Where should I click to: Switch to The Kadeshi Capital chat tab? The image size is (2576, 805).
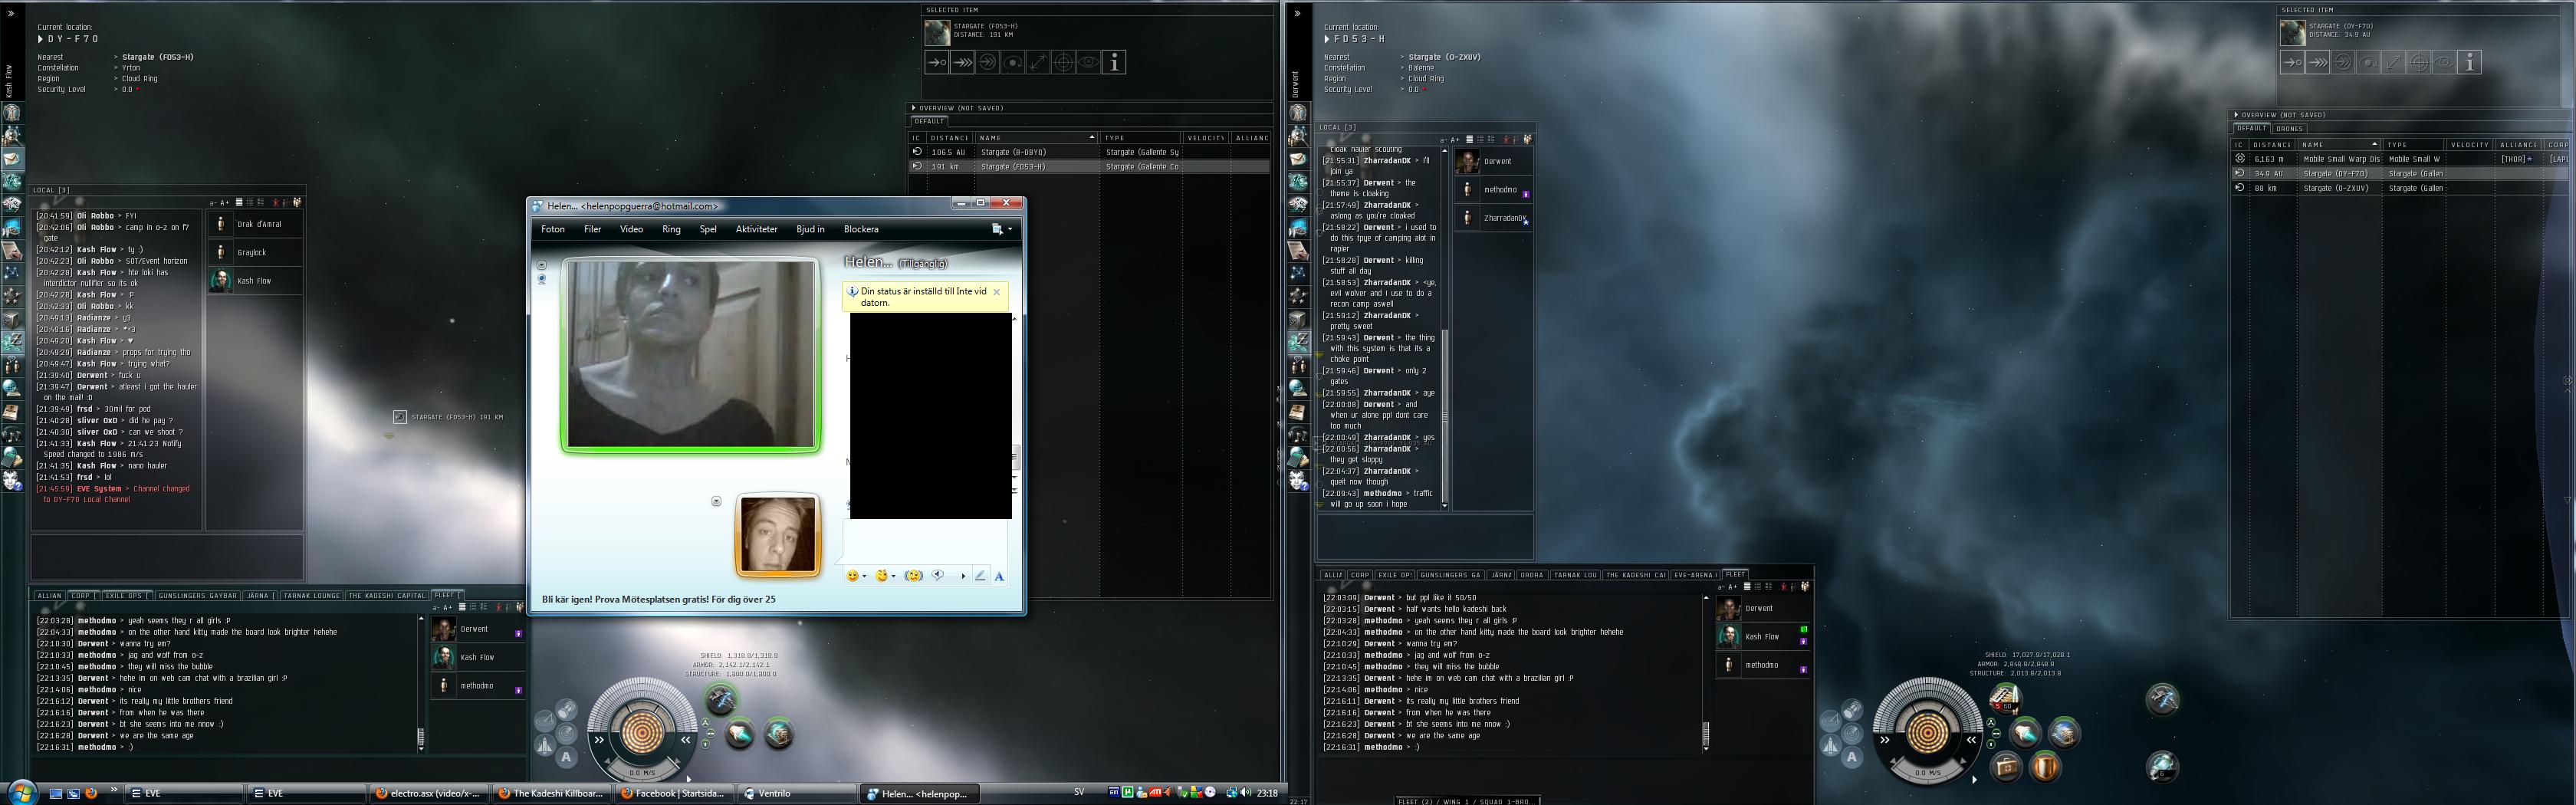pyautogui.click(x=386, y=596)
